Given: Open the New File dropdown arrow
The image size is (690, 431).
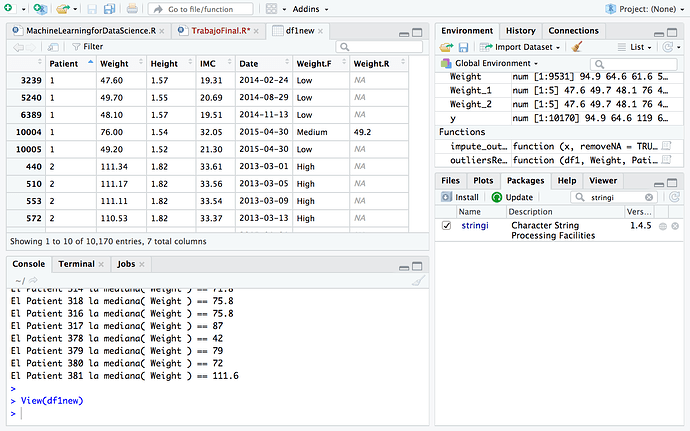Looking at the screenshot, I should click(23, 9).
